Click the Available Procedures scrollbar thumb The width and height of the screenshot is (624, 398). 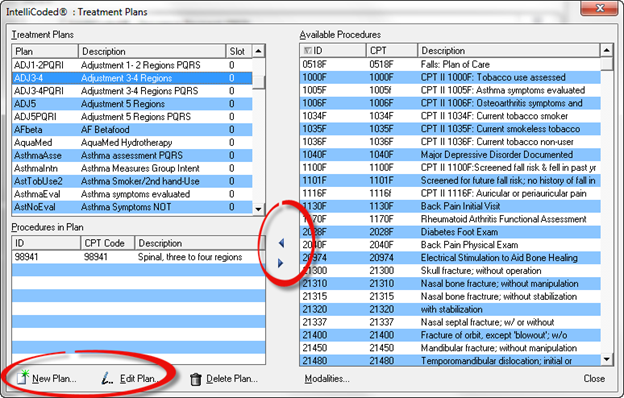(x=606, y=64)
